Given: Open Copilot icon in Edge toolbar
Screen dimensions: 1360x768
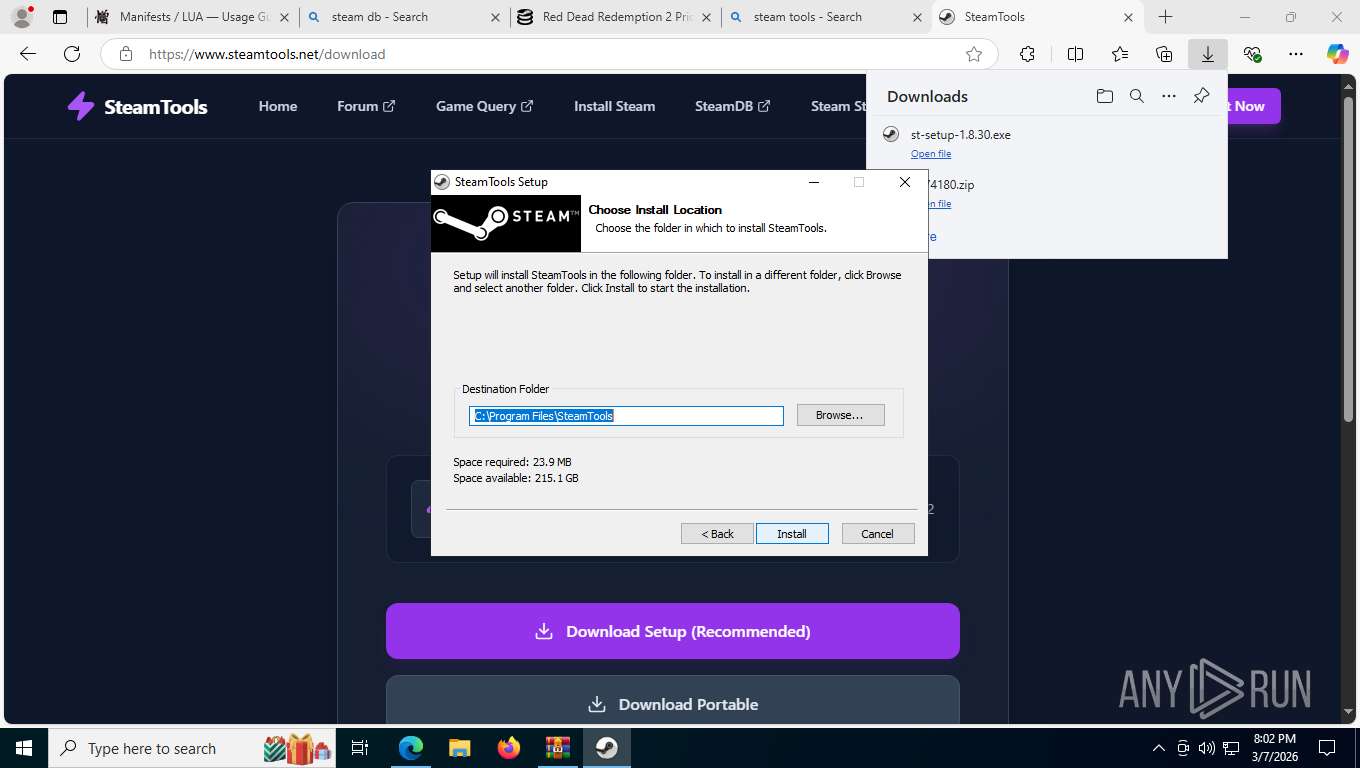Looking at the screenshot, I should [x=1338, y=54].
